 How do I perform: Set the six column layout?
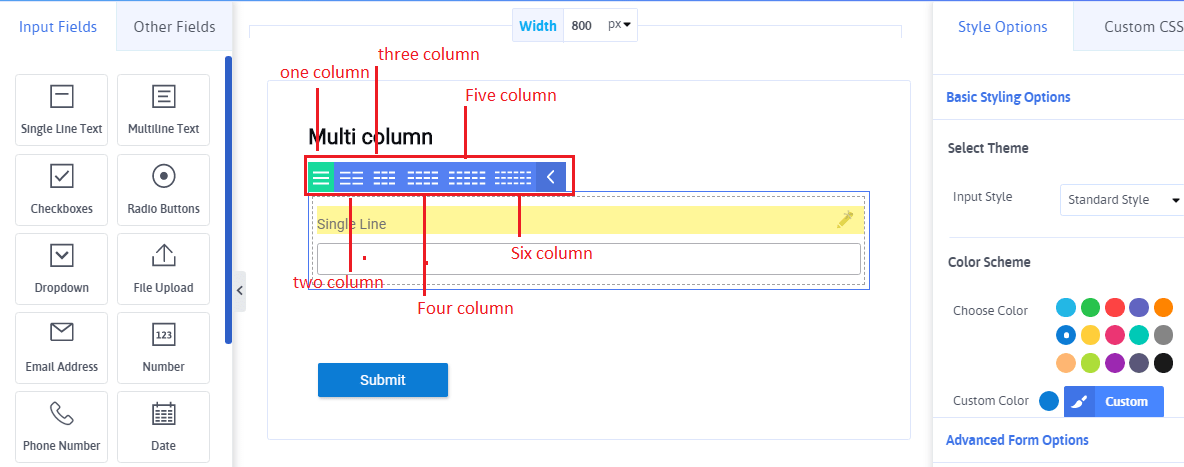click(513, 178)
